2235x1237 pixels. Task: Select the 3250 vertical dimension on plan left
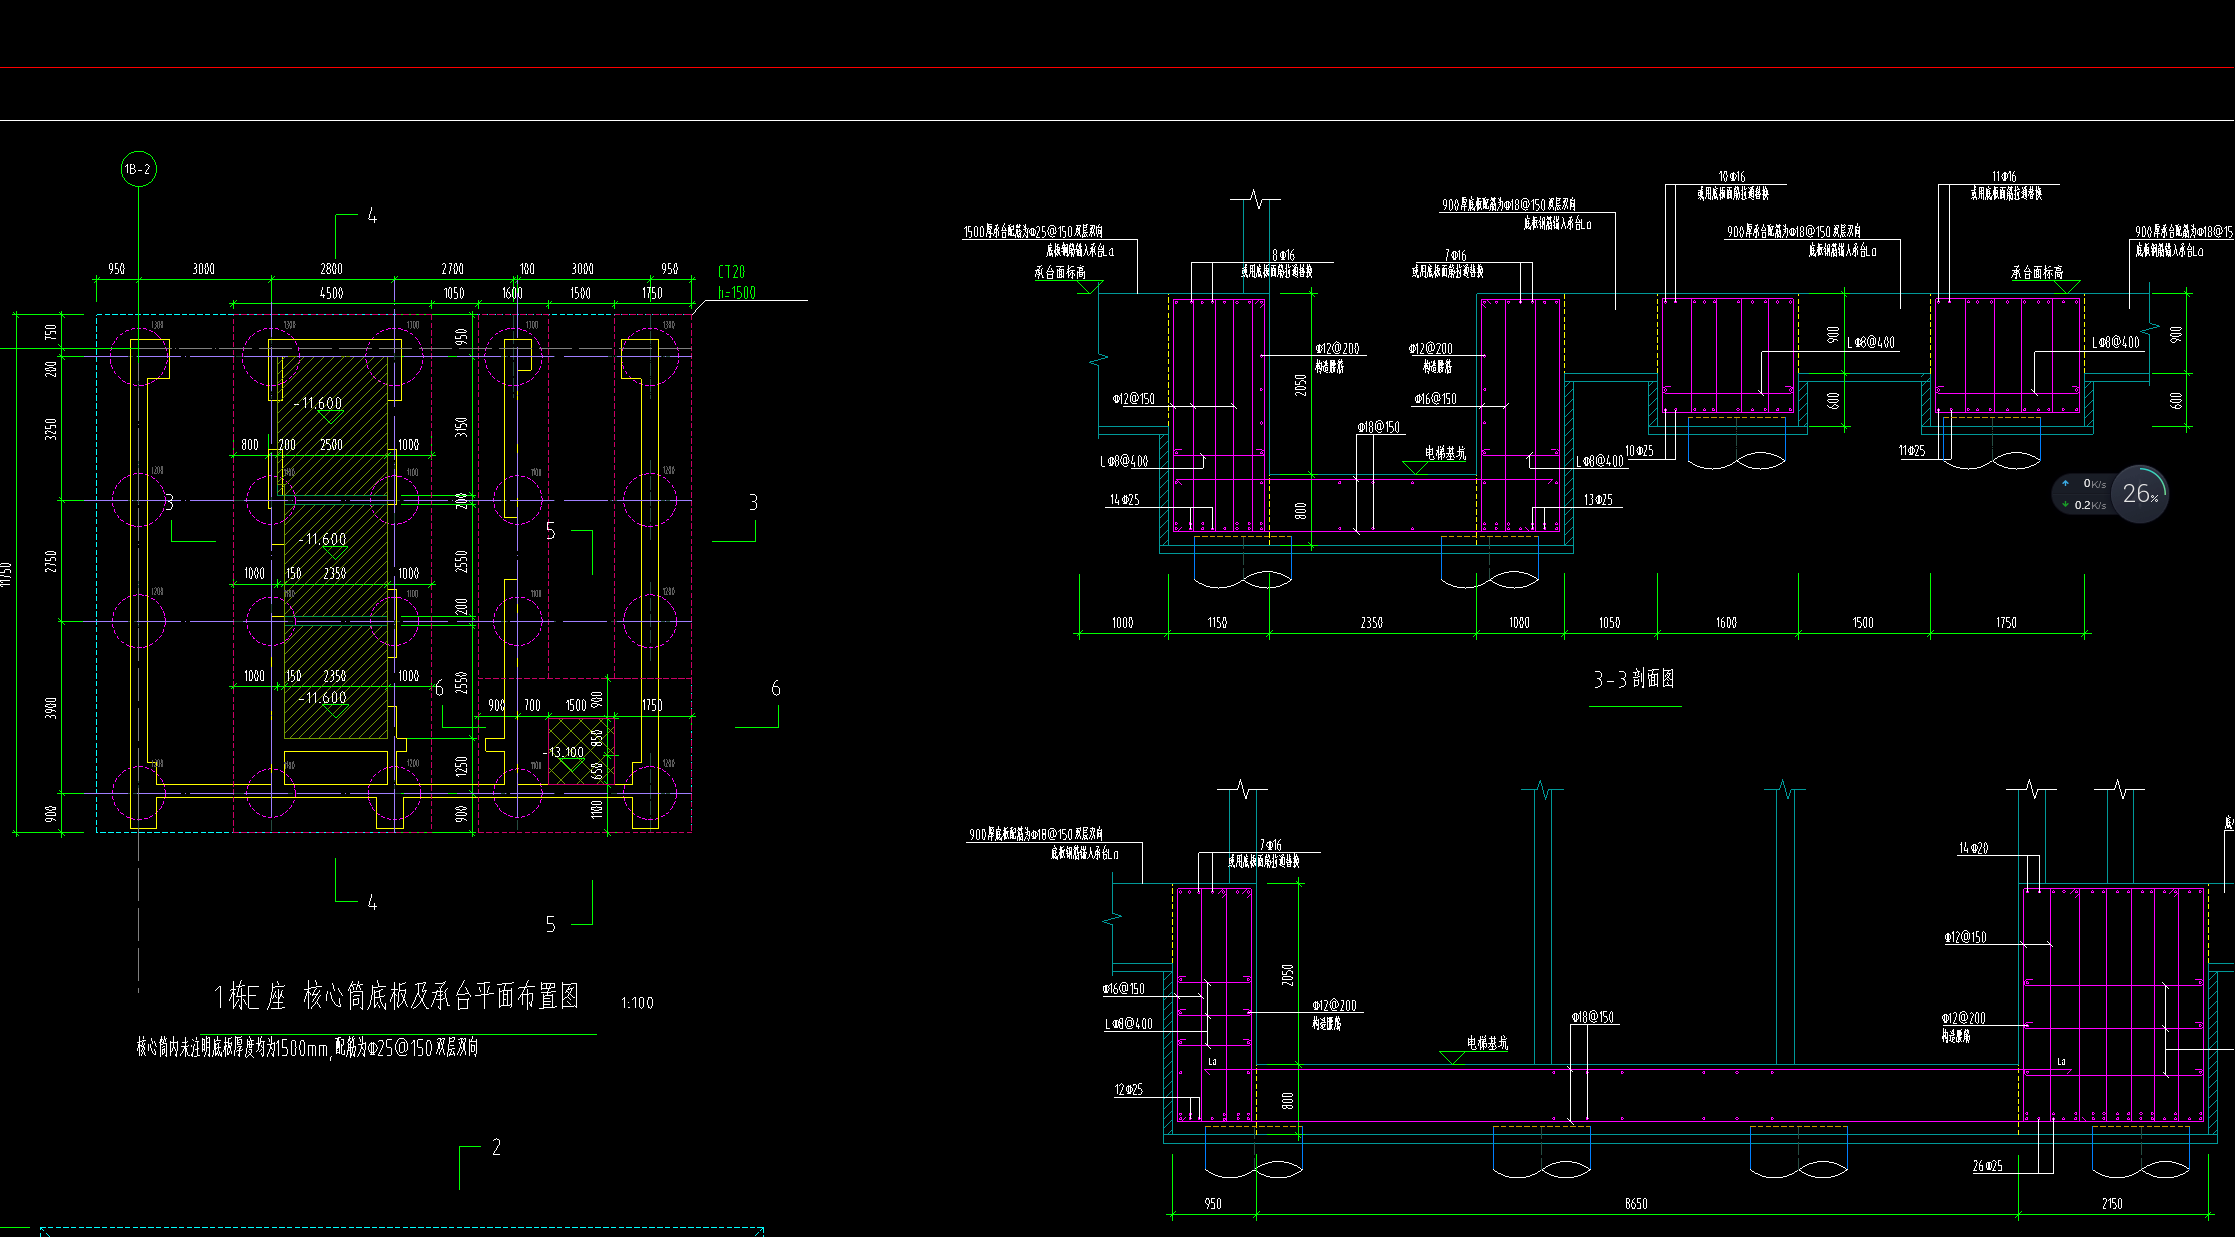tap(51, 429)
